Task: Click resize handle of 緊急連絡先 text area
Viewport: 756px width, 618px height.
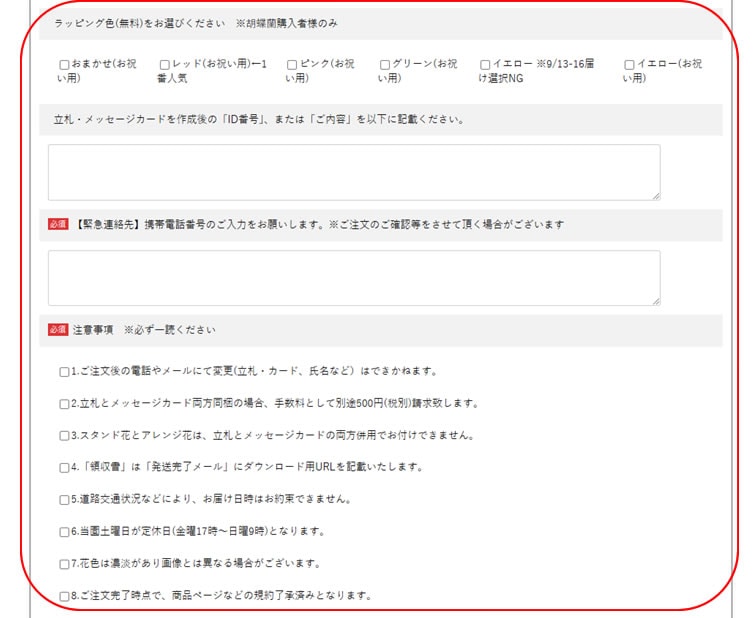Action: coord(655,300)
